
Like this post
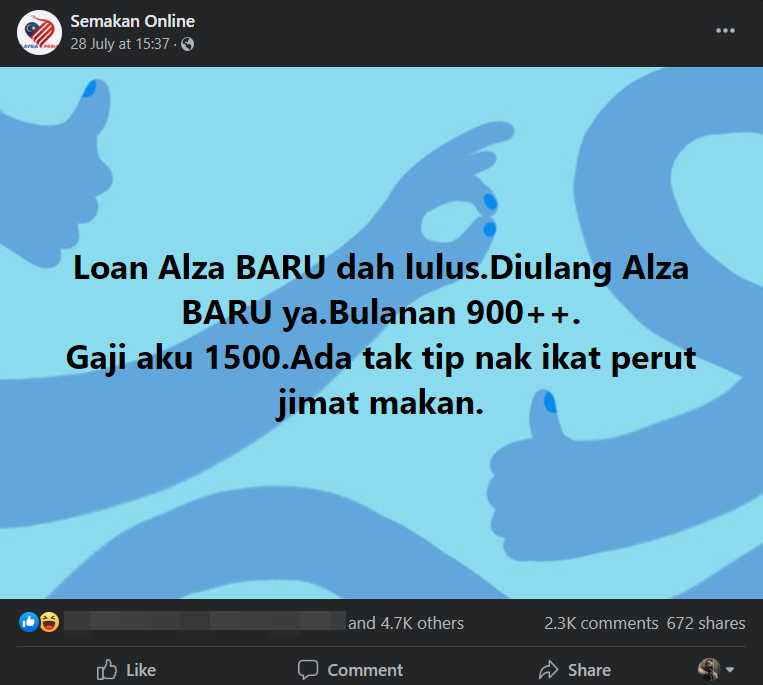pos(127,670)
